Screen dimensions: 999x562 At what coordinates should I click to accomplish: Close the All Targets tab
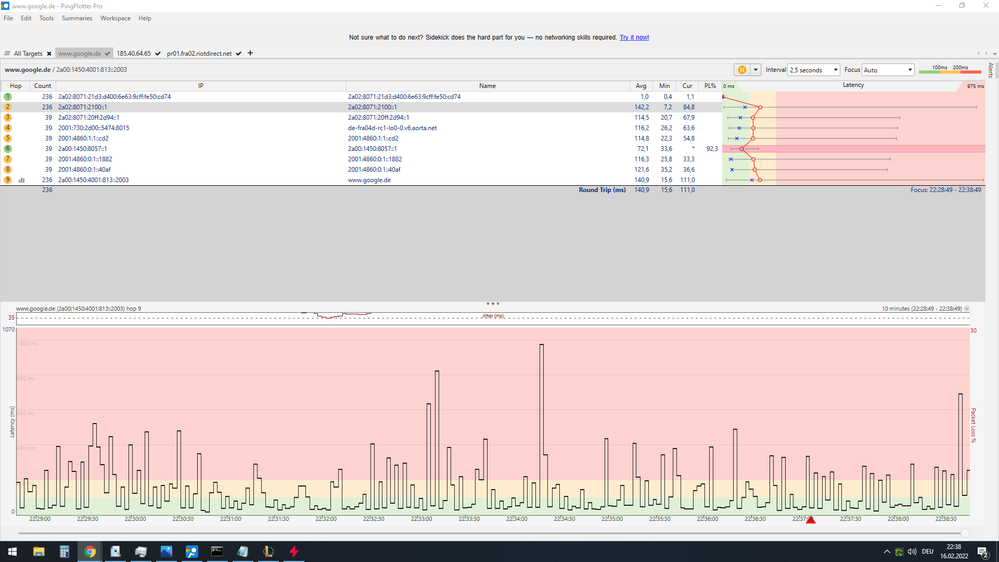coord(49,54)
